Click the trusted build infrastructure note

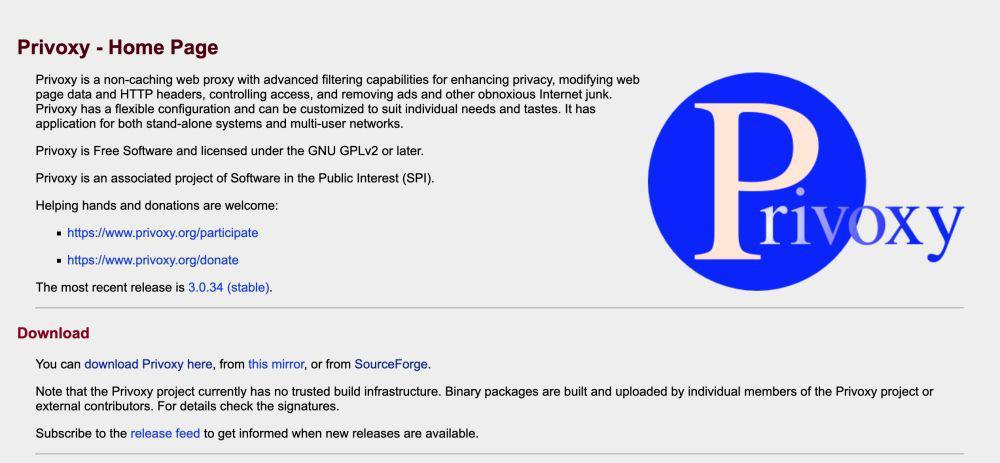pos(484,399)
